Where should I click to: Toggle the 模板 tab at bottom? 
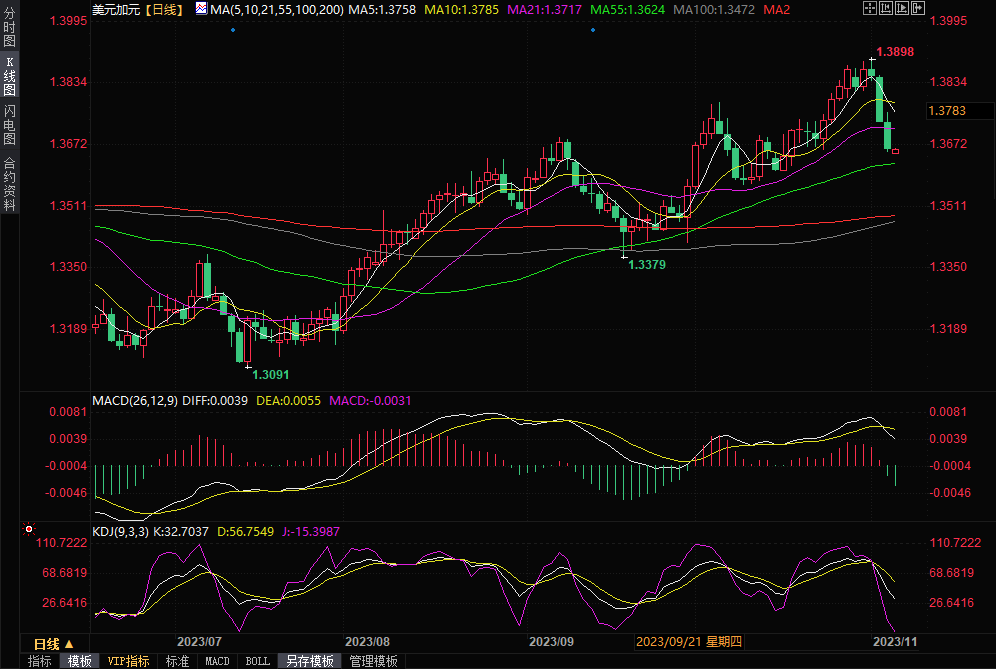pos(80,661)
